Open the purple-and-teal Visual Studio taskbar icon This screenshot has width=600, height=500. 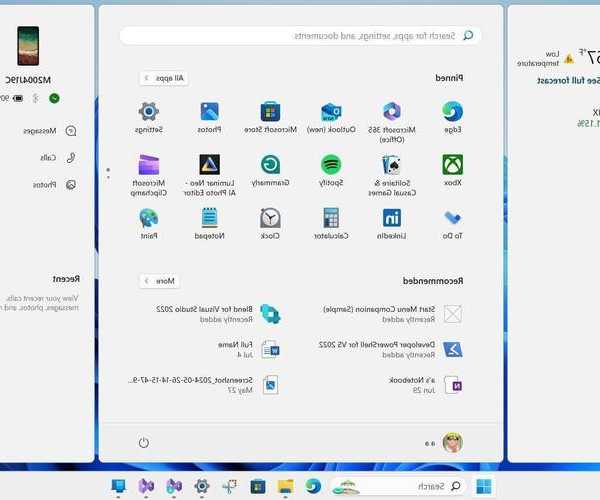[x=174, y=486]
